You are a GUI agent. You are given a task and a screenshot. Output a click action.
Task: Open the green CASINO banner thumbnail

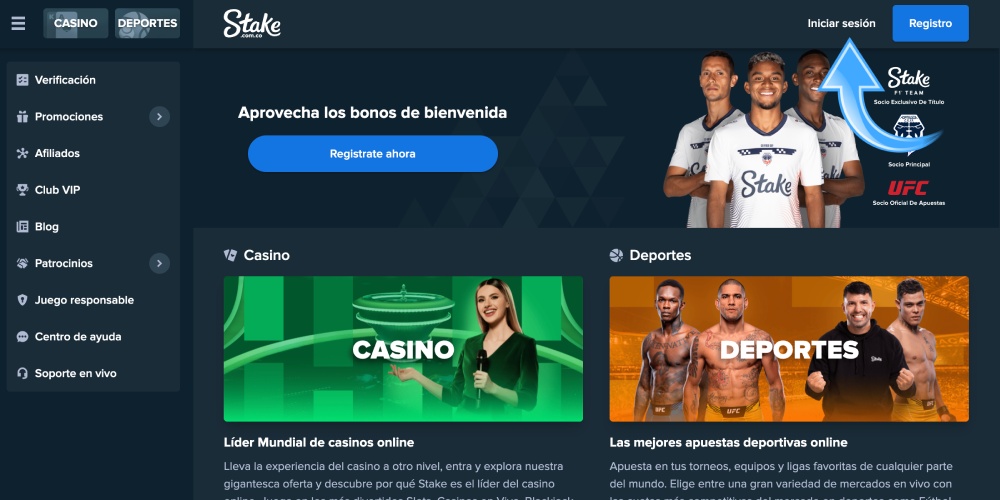[403, 349]
